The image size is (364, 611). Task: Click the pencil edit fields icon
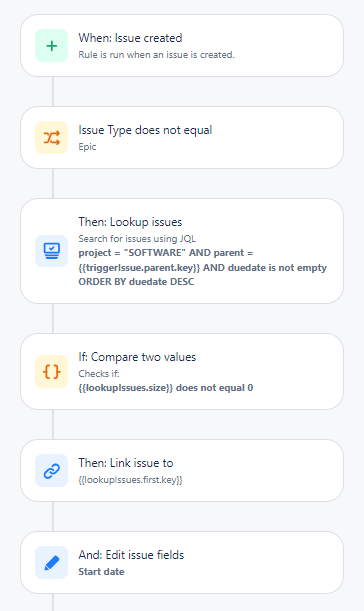pyautogui.click(x=51, y=562)
